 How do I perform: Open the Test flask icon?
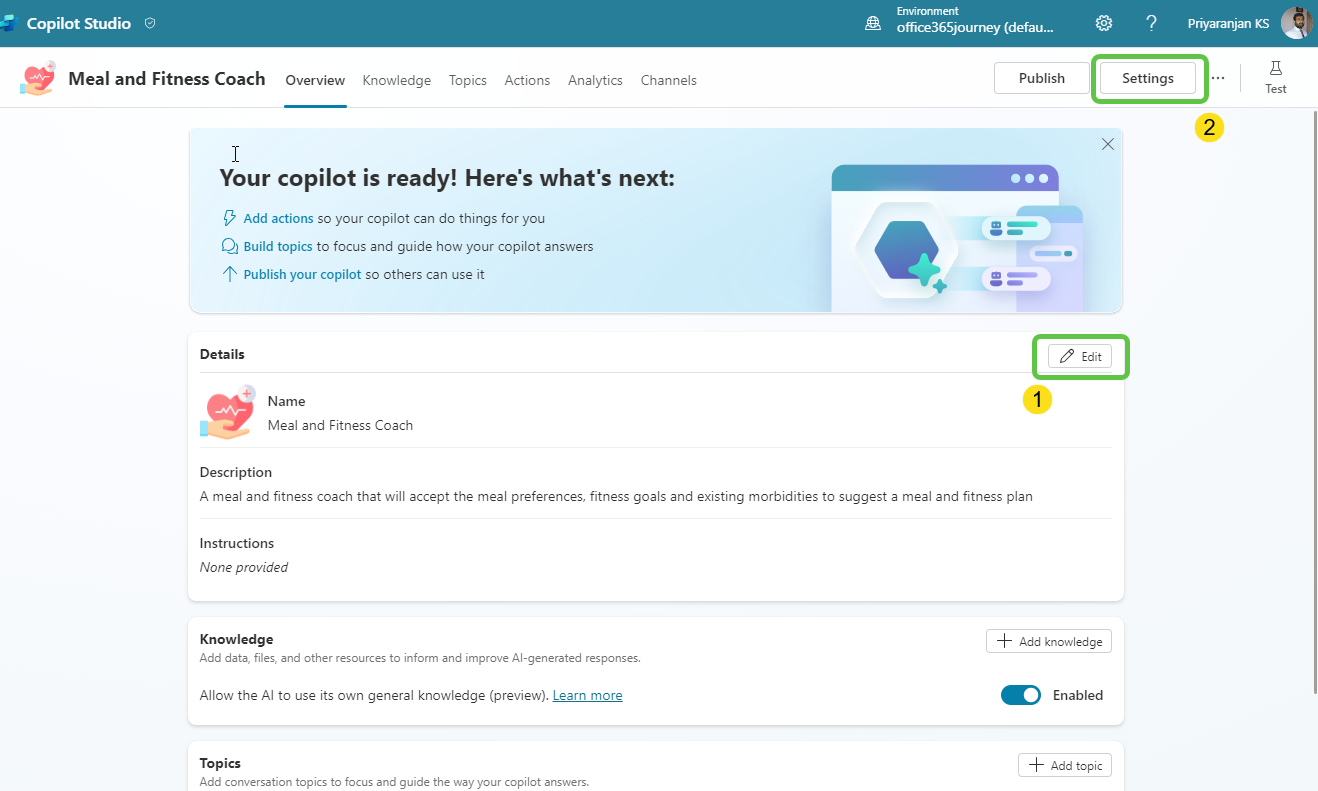(1275, 69)
